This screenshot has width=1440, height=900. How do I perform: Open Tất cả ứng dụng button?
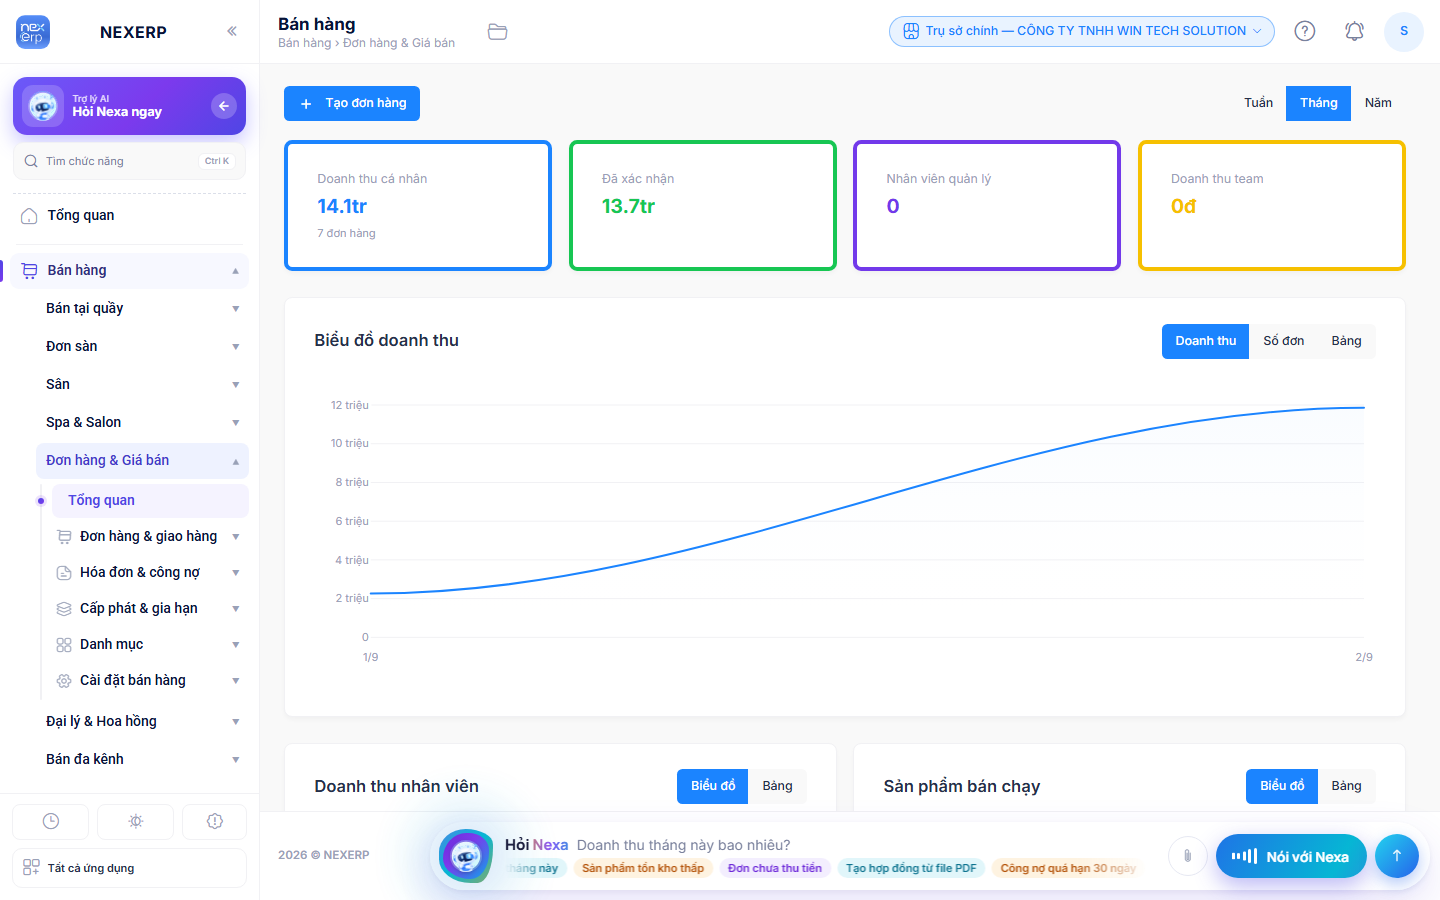pyautogui.click(x=129, y=868)
